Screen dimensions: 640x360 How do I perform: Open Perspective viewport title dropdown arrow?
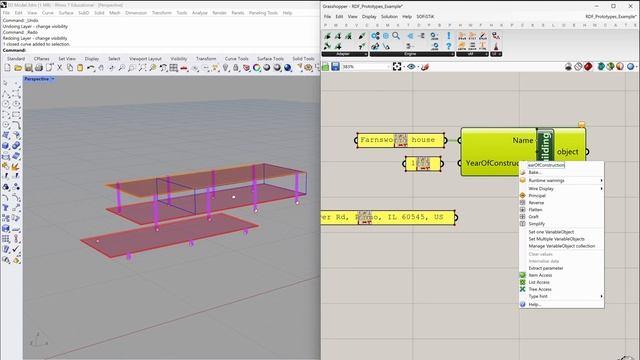click(53, 79)
